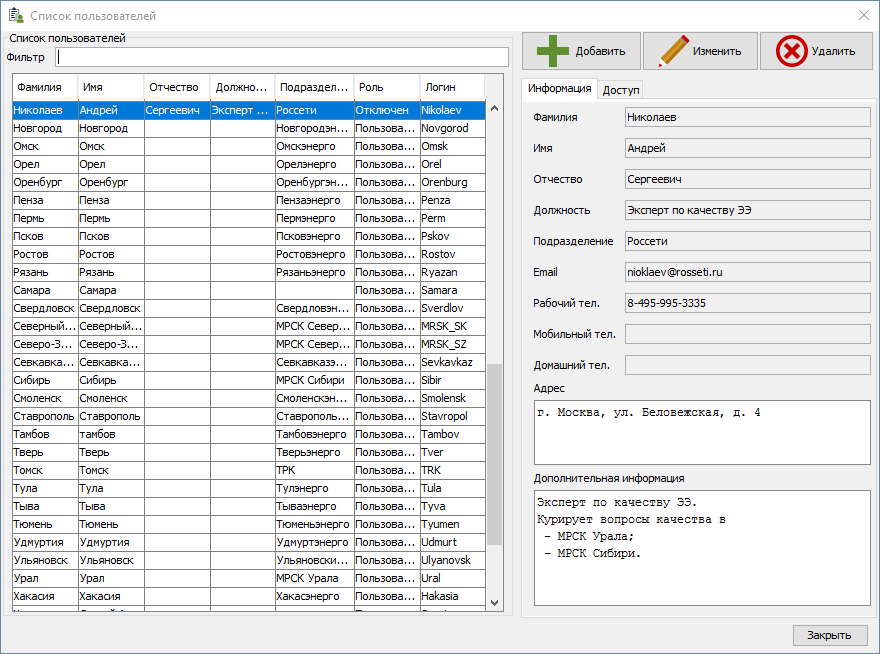Select the Omsk login cell
Image resolution: width=880 pixels, height=654 pixels.
click(453, 147)
